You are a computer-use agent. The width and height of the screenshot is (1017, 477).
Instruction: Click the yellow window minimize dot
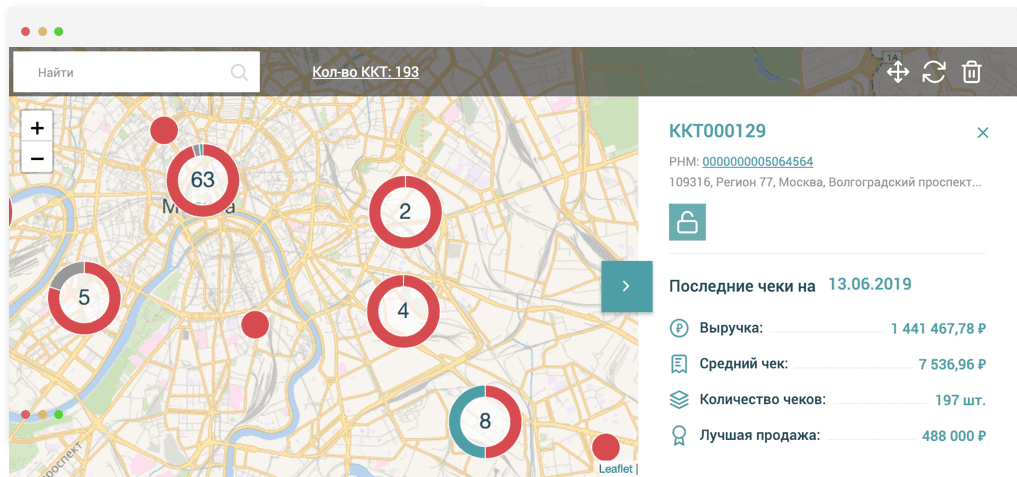click(42, 31)
